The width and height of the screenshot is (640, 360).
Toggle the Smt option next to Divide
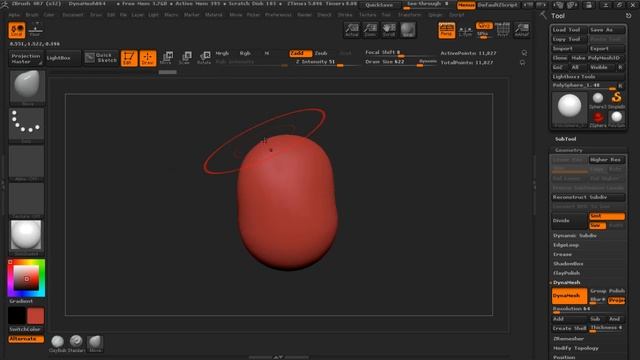(x=607, y=216)
